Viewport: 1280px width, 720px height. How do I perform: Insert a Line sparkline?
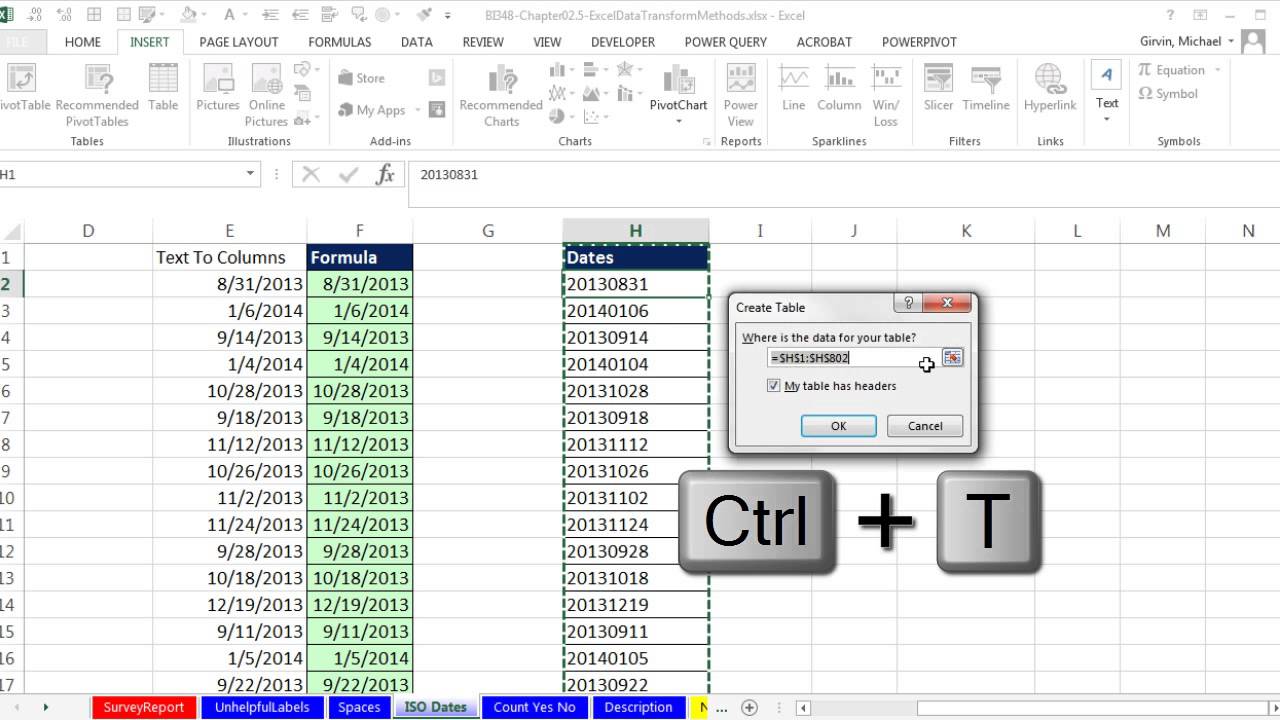pos(794,88)
